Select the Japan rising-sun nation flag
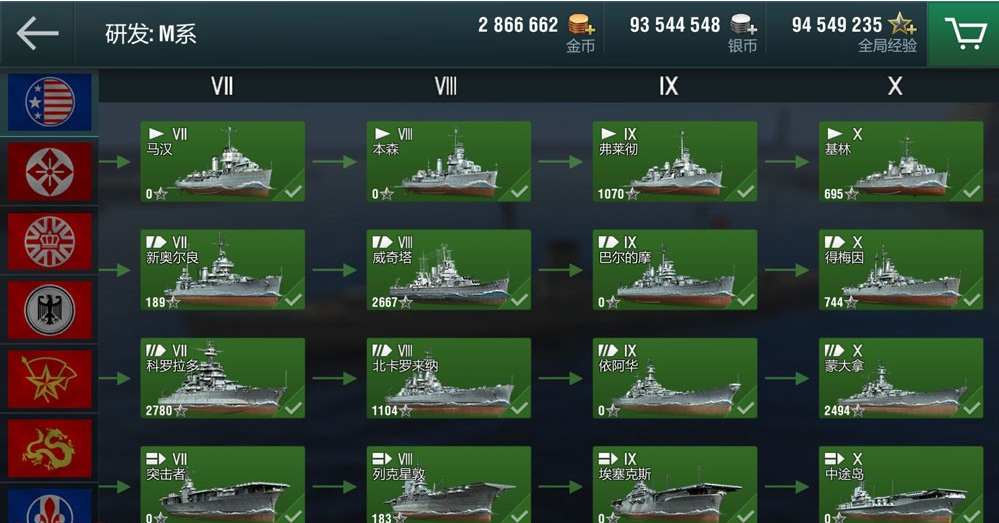Viewport: 999px width, 523px height. point(50,172)
